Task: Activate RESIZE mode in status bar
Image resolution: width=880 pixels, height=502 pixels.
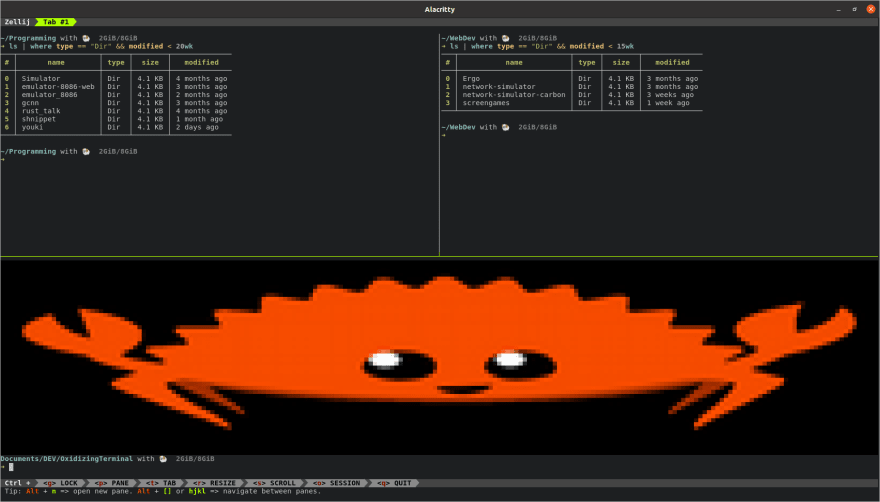Action: click(x=214, y=483)
